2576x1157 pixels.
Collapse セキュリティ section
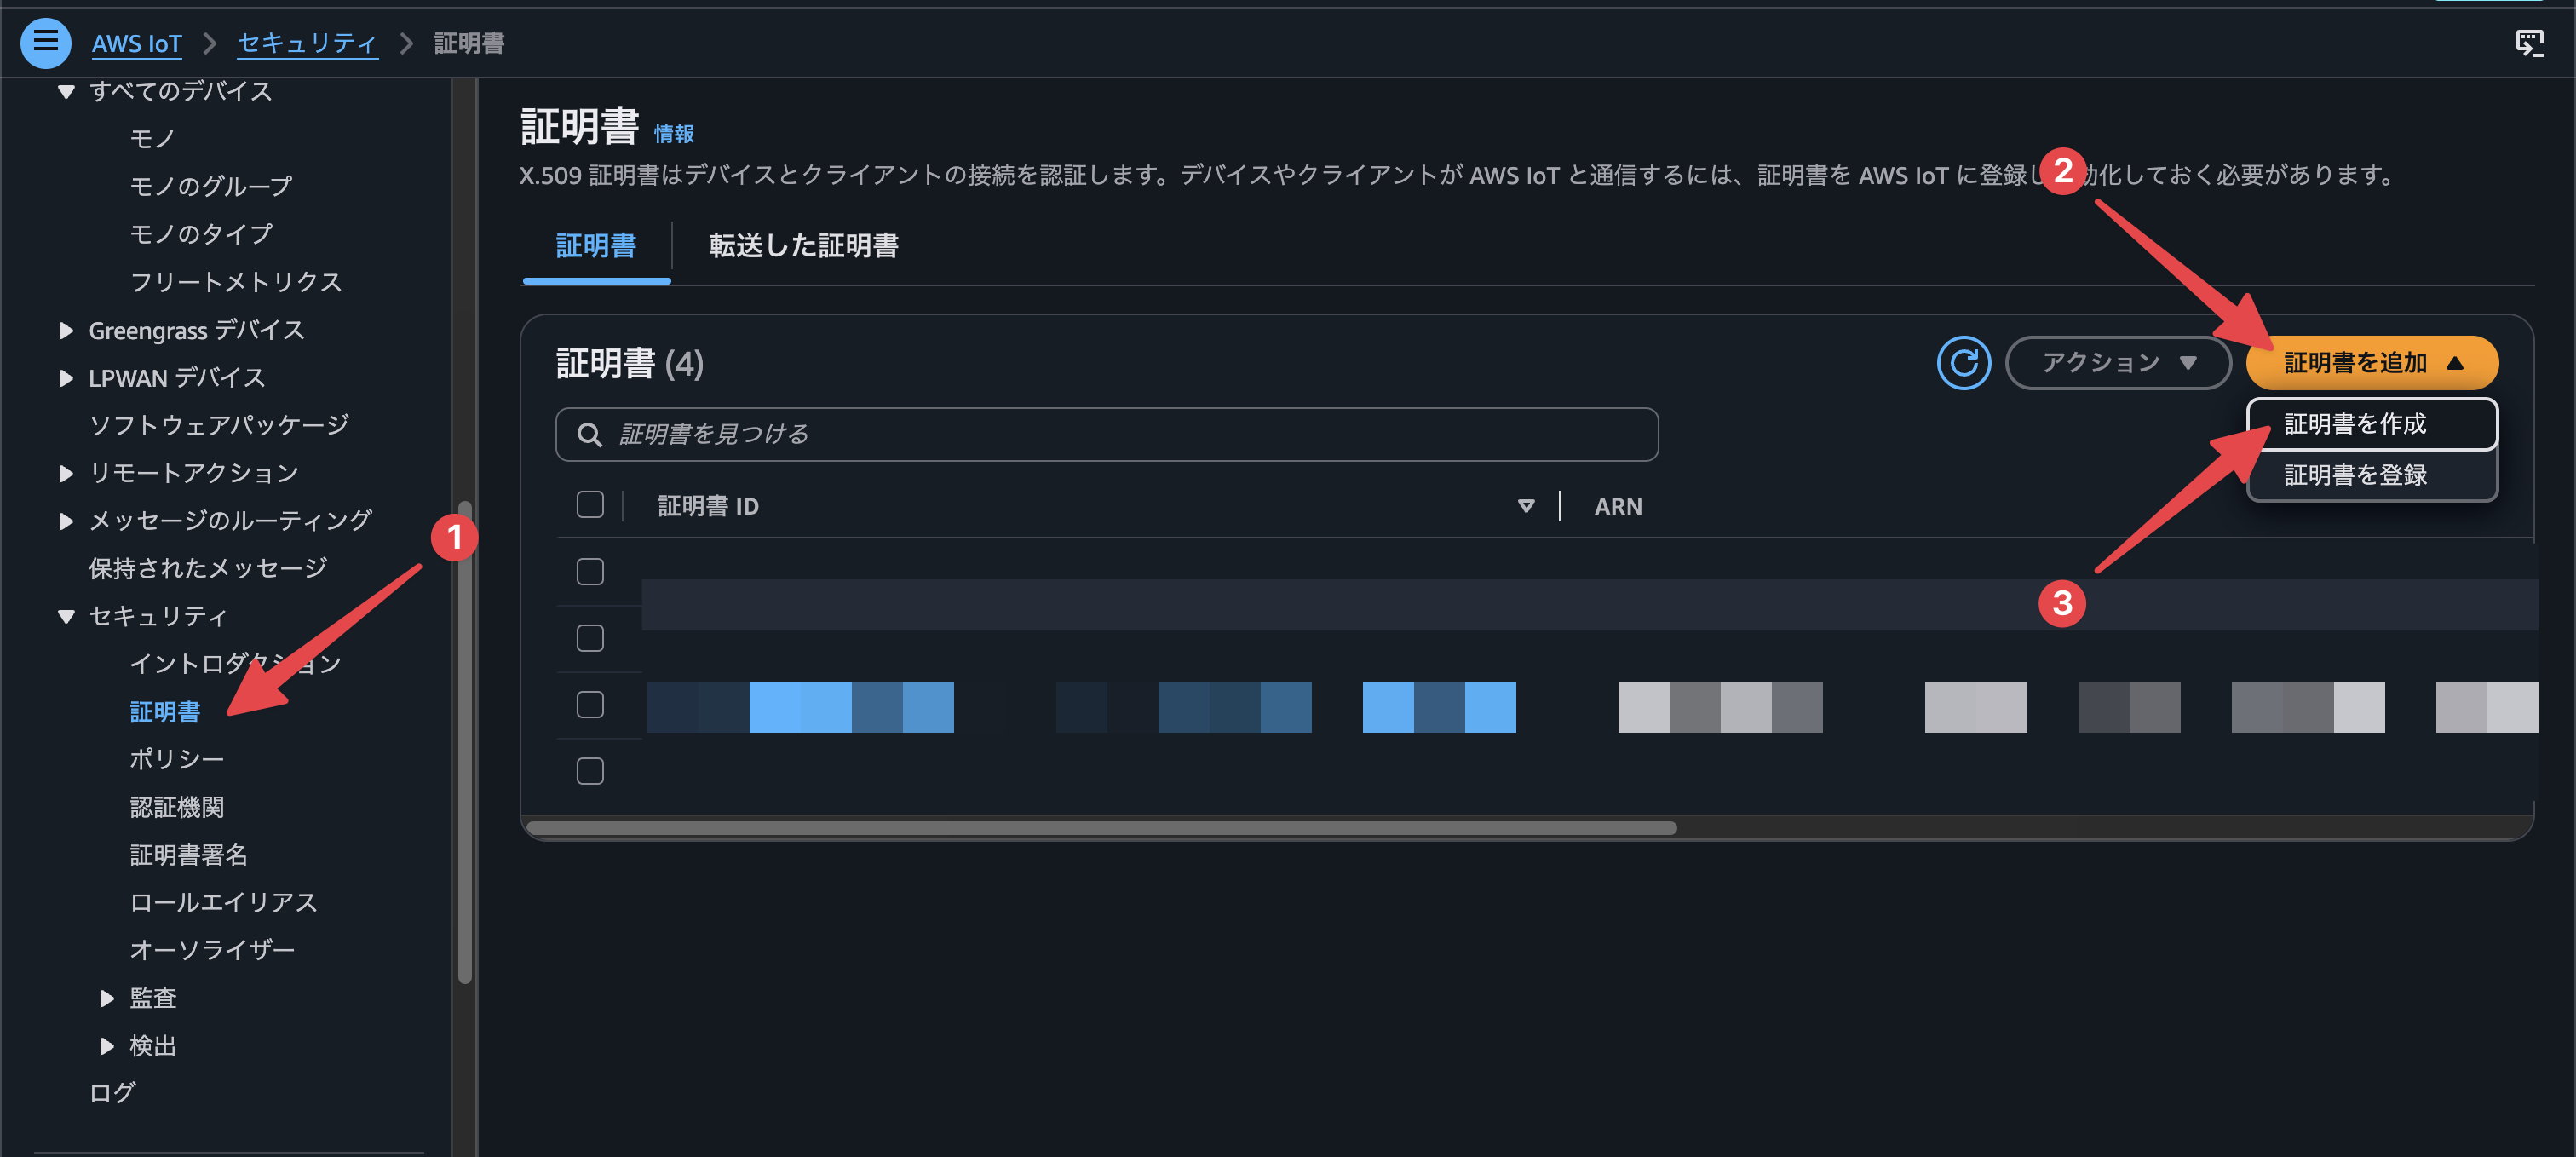pyautogui.click(x=66, y=617)
